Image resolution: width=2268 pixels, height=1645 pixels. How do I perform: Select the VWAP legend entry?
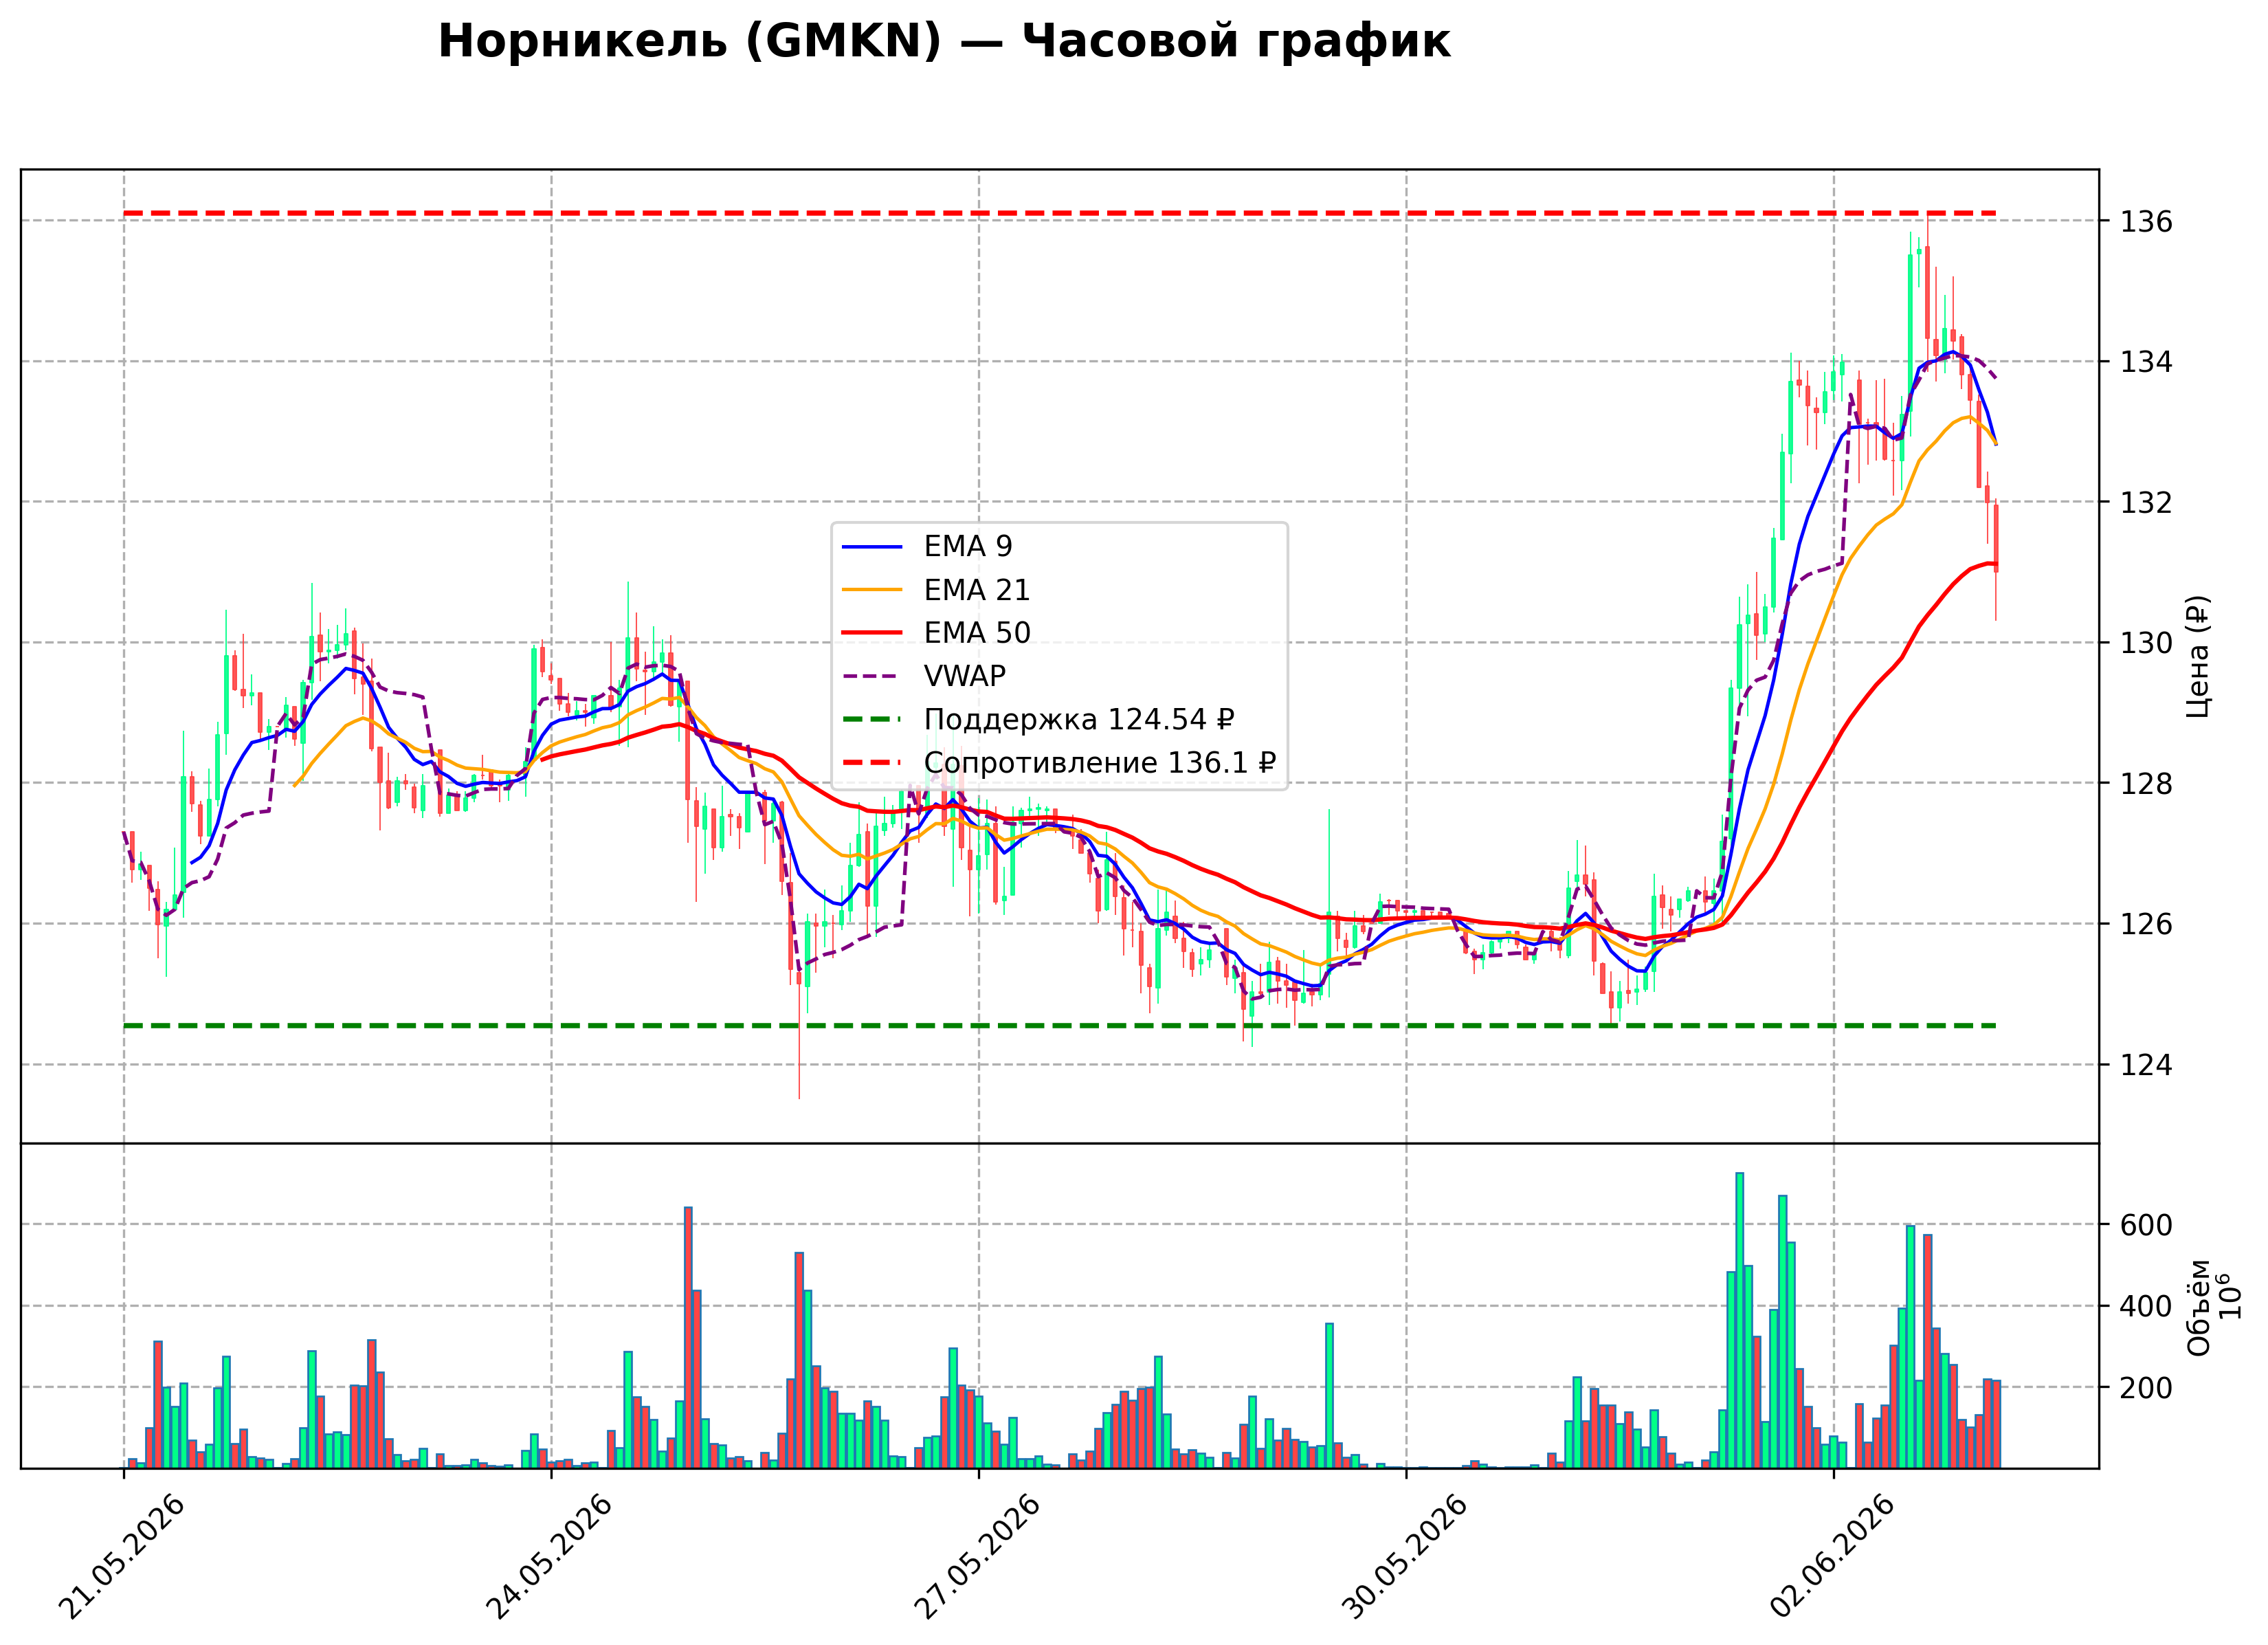point(924,677)
